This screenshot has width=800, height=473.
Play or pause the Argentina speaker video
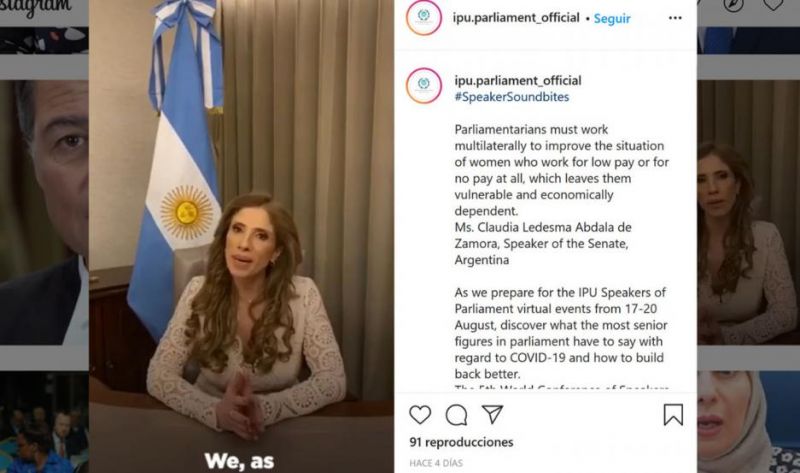(241, 236)
